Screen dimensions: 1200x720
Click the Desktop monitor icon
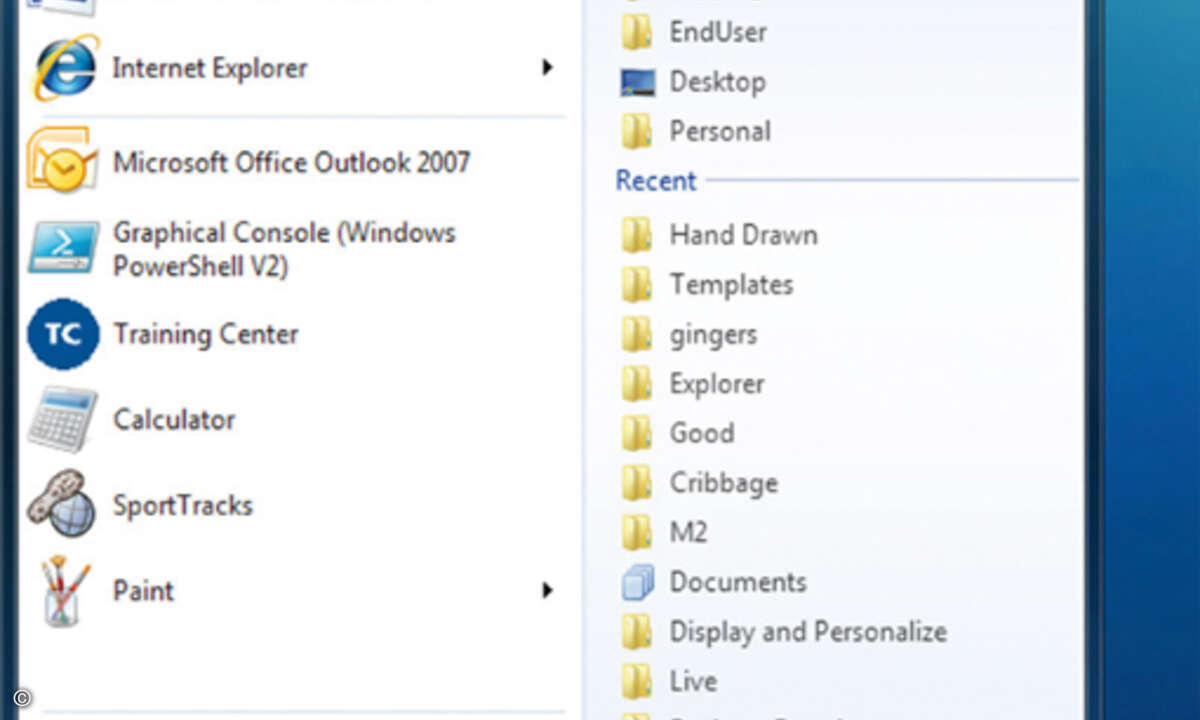(x=637, y=82)
